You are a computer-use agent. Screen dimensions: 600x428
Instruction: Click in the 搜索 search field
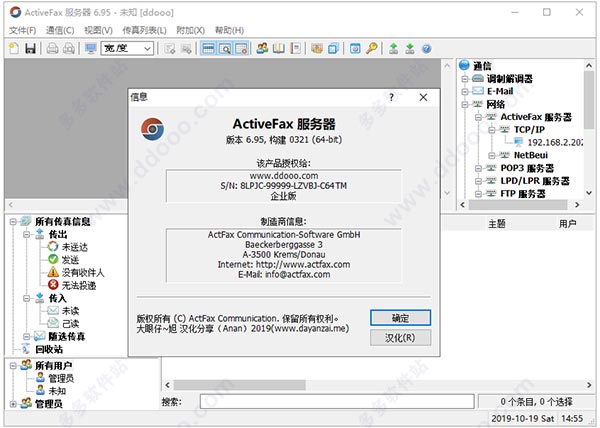point(337,402)
